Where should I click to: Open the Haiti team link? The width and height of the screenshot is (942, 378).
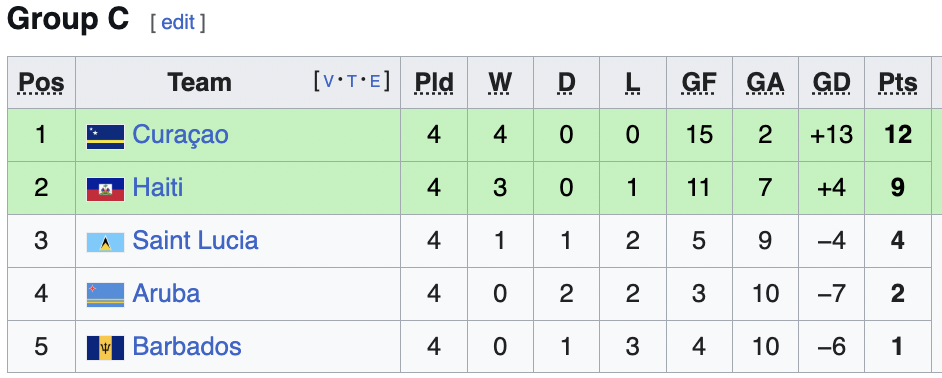(157, 187)
